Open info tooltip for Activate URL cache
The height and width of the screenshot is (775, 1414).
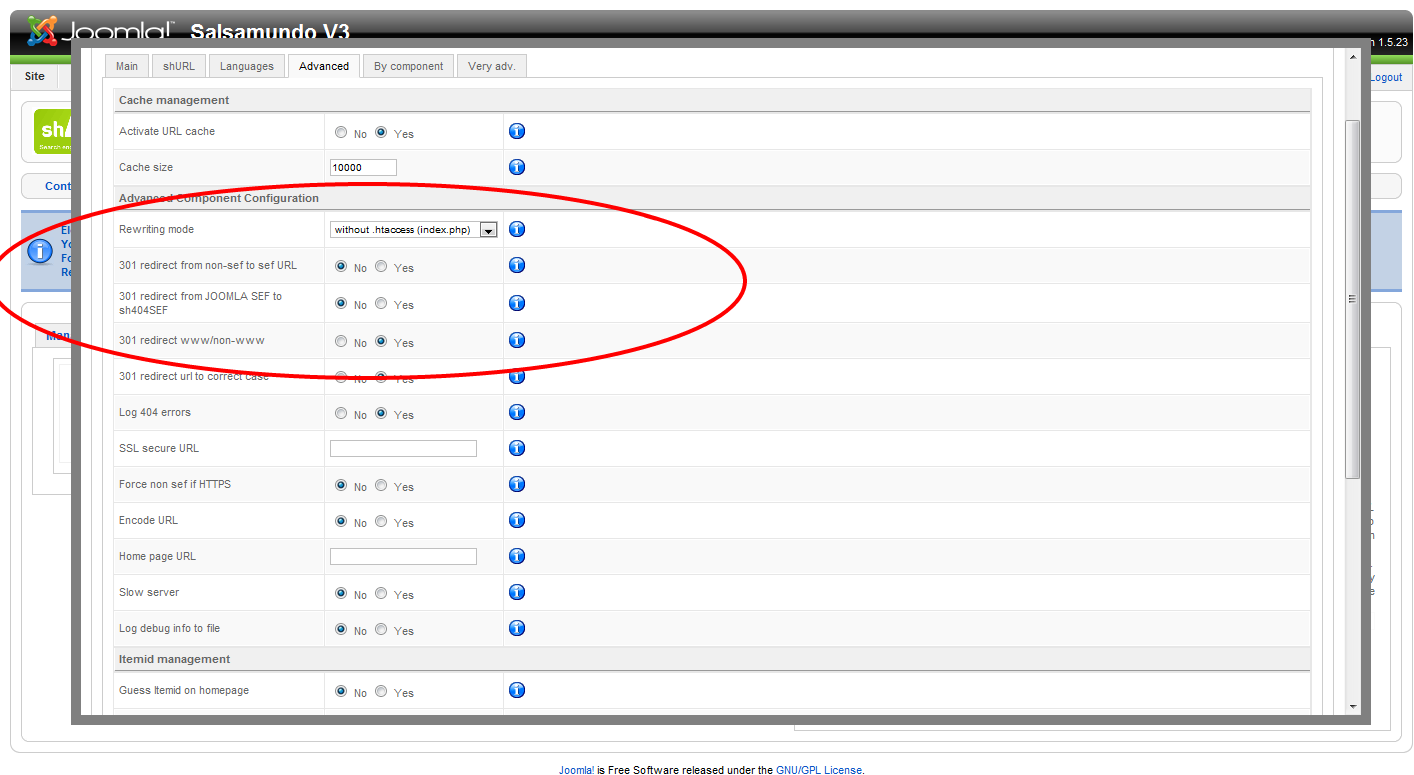pyautogui.click(x=517, y=131)
